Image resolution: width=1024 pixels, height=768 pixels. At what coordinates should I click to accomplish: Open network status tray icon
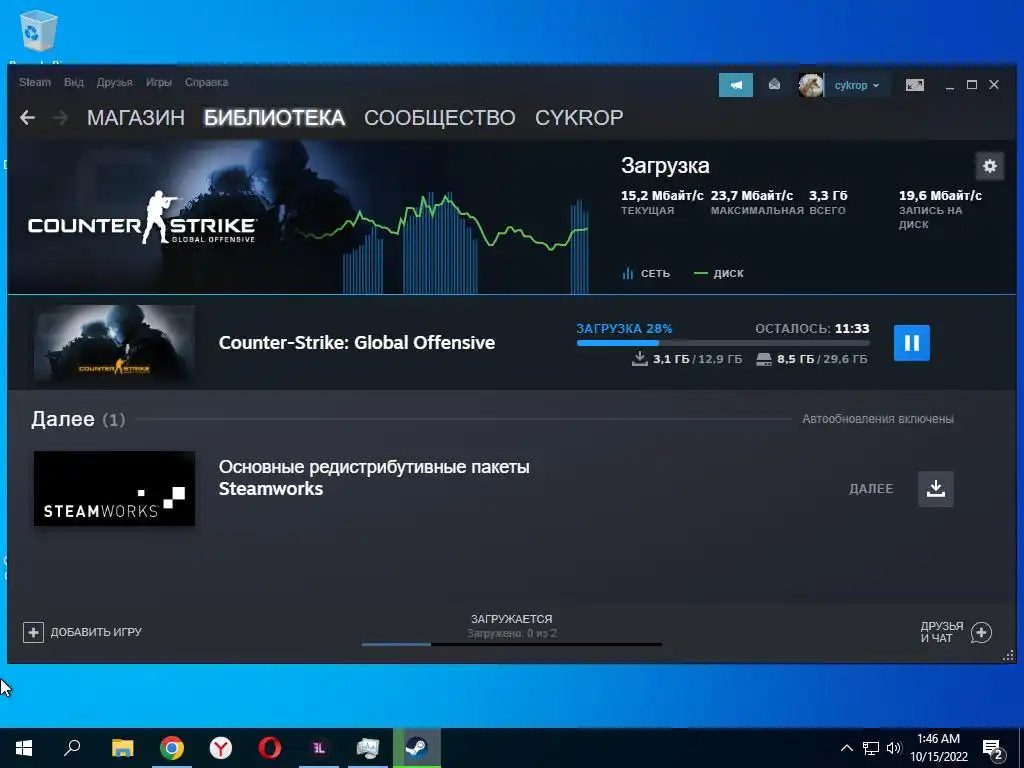871,748
